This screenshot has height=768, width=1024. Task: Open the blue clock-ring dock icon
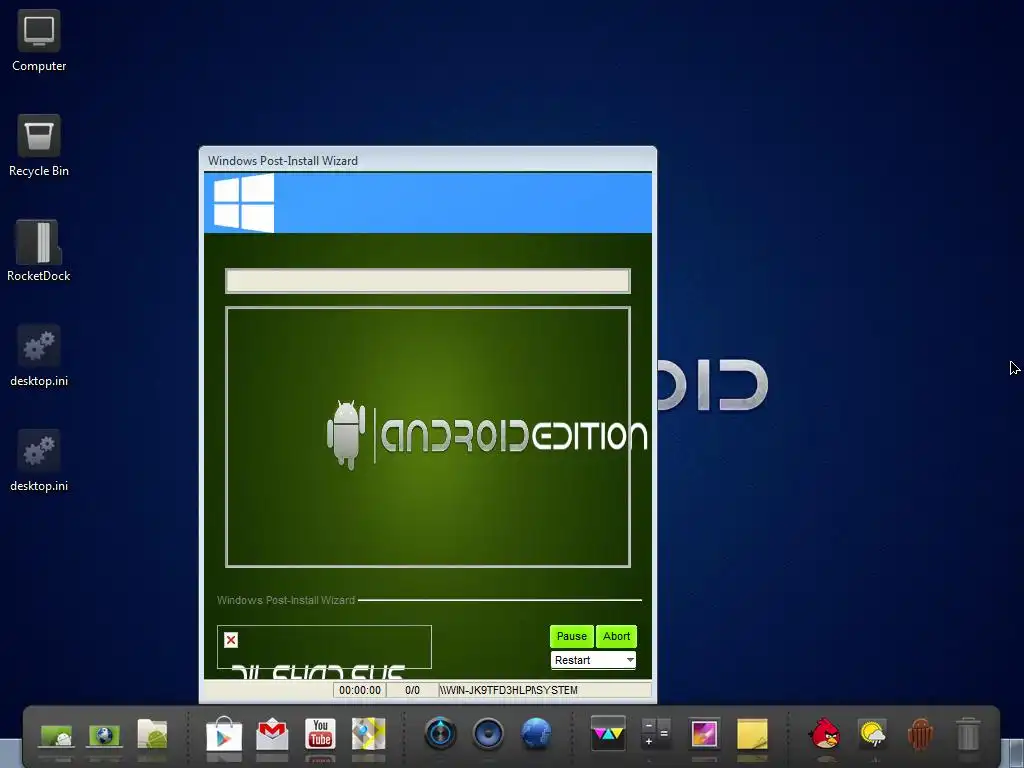click(x=440, y=734)
